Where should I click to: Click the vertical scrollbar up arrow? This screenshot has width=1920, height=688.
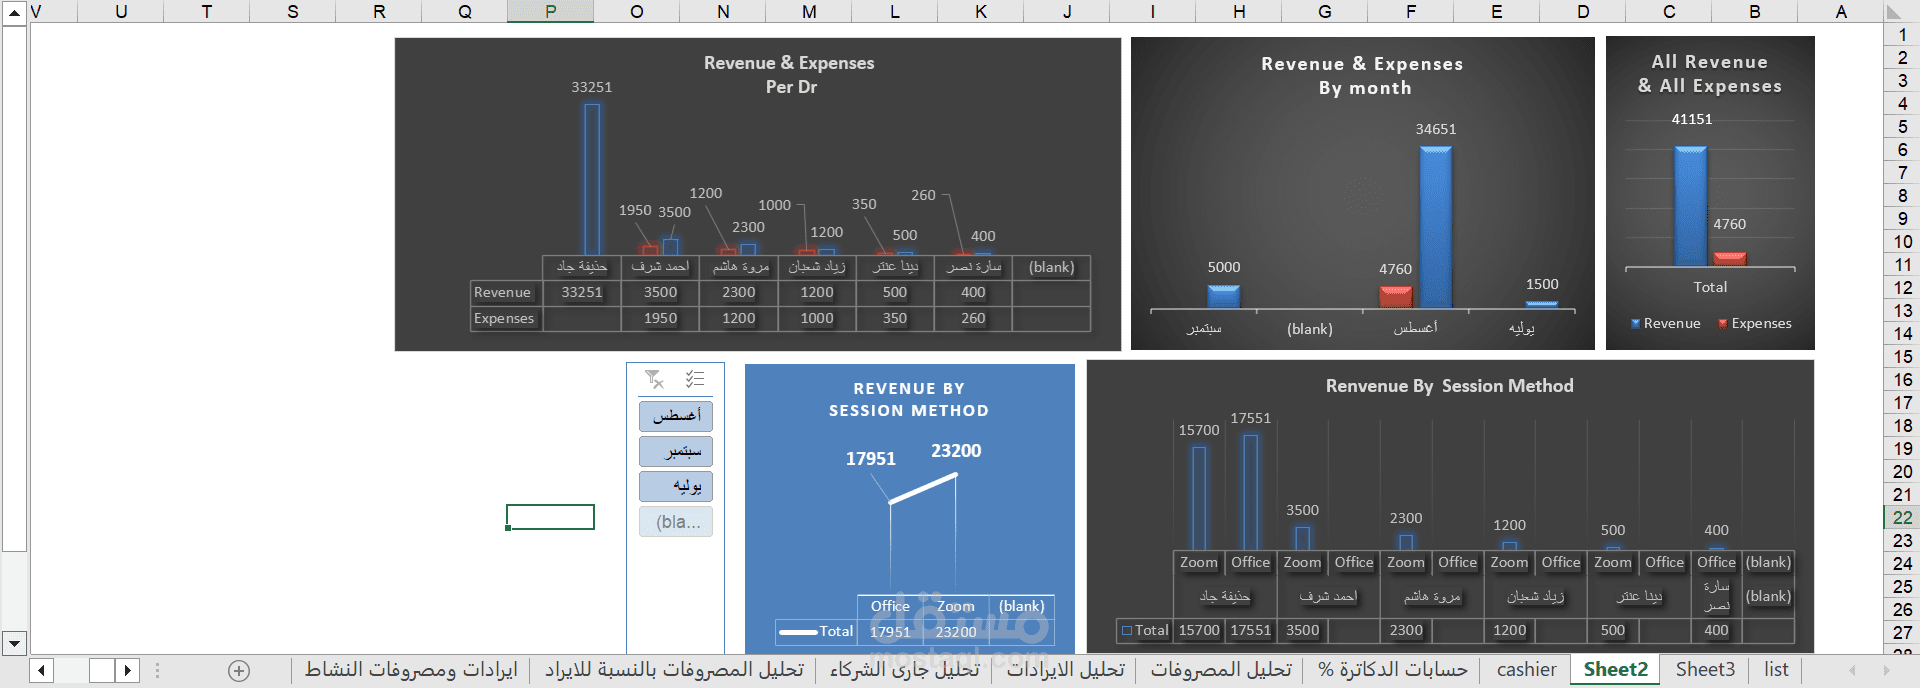pyautogui.click(x=14, y=12)
